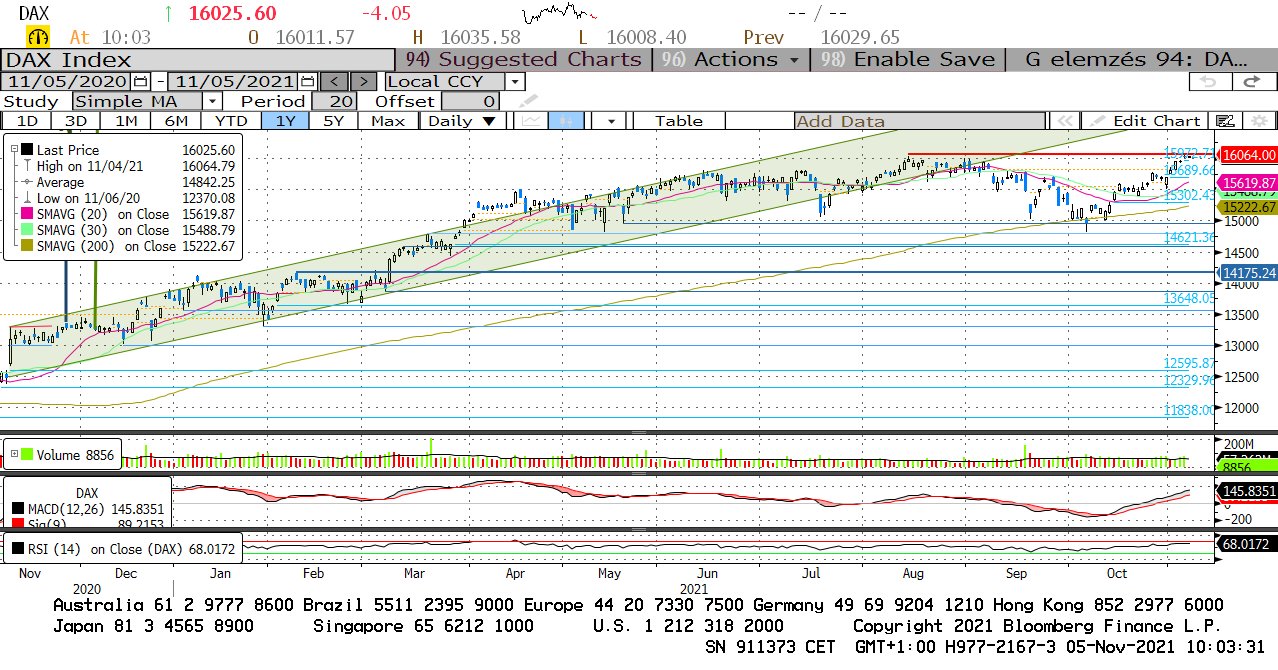Click the DAX Index security field

[197, 59]
